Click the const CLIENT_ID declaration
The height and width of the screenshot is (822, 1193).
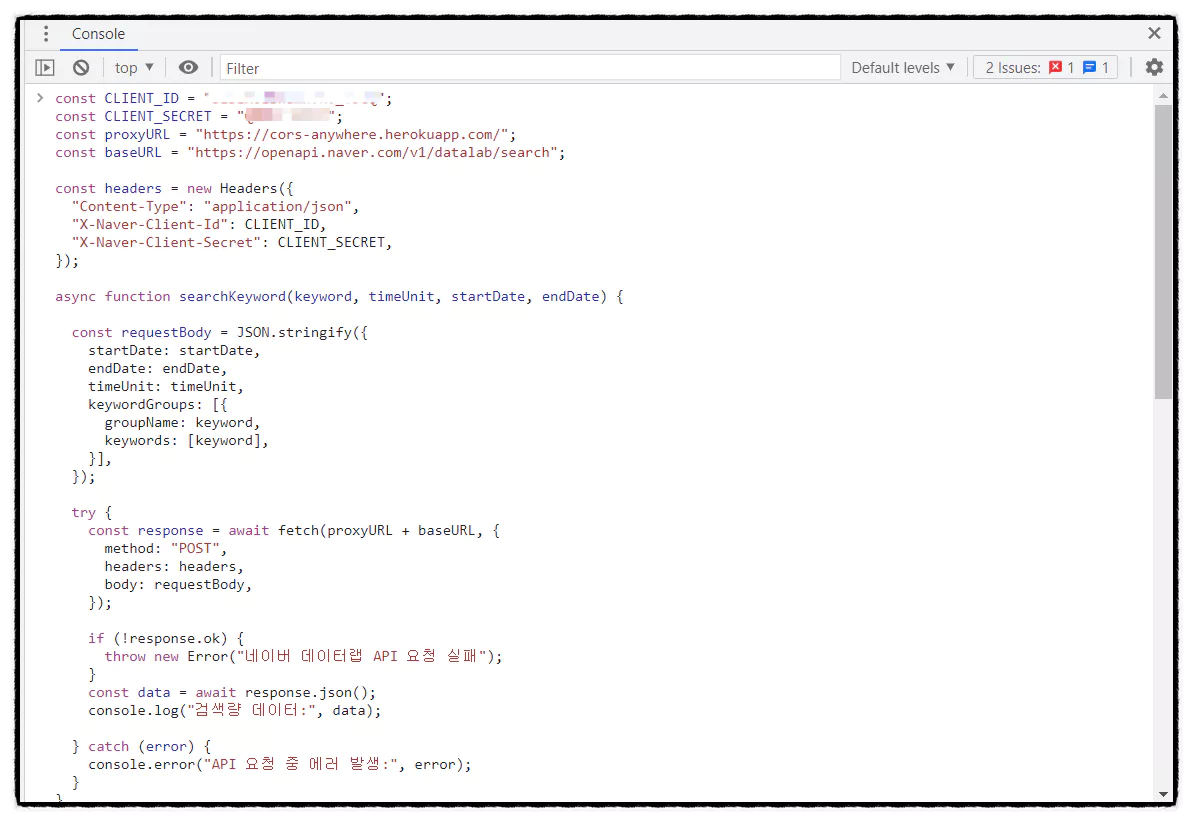pos(224,98)
